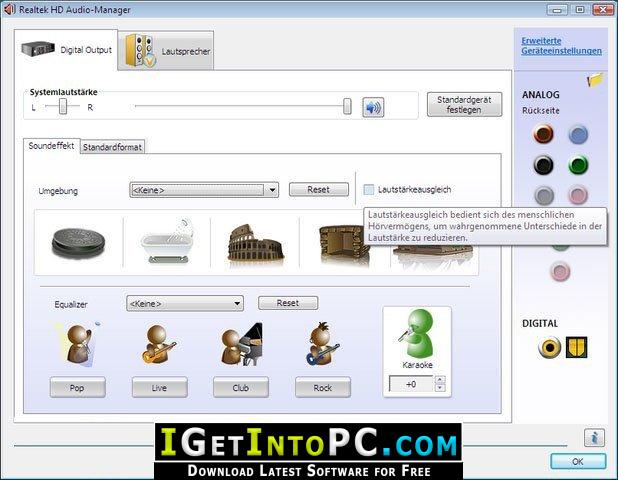This screenshot has height=480, width=618.
Task: Click the orange analog rear jack
Action: (544, 134)
